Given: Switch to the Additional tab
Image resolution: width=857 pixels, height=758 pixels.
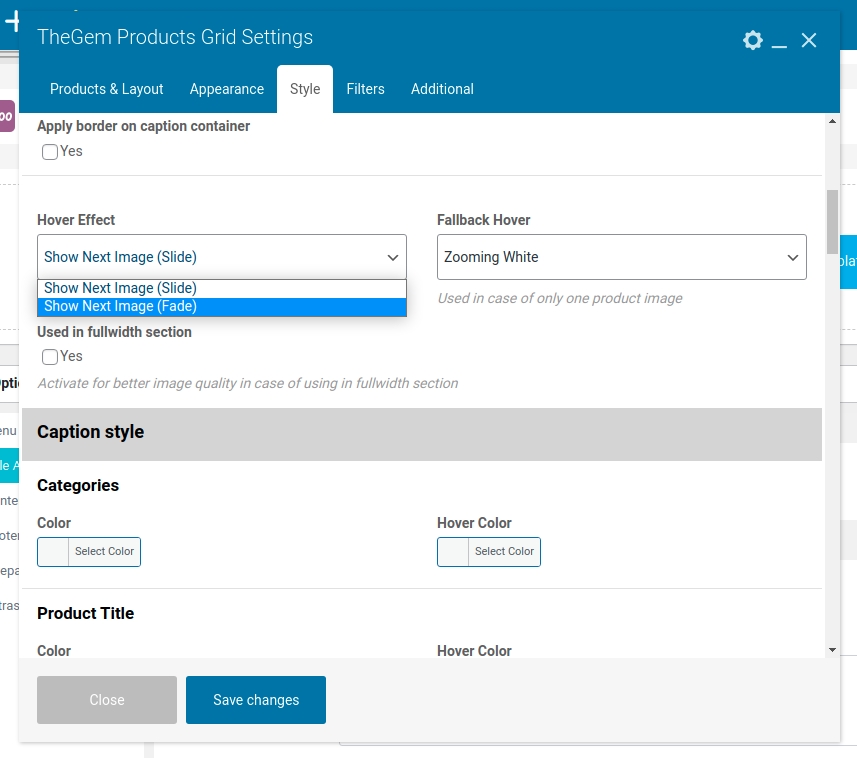Looking at the screenshot, I should click(442, 89).
